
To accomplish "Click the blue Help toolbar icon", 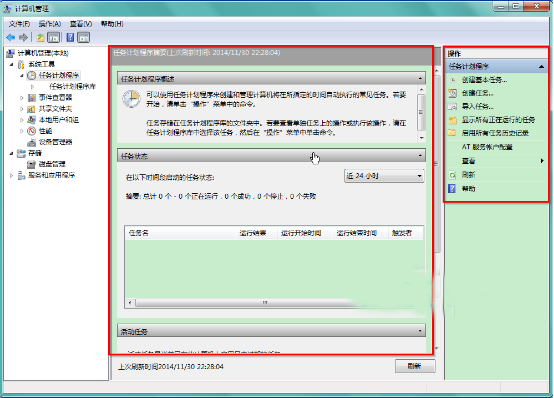I will click(70, 37).
